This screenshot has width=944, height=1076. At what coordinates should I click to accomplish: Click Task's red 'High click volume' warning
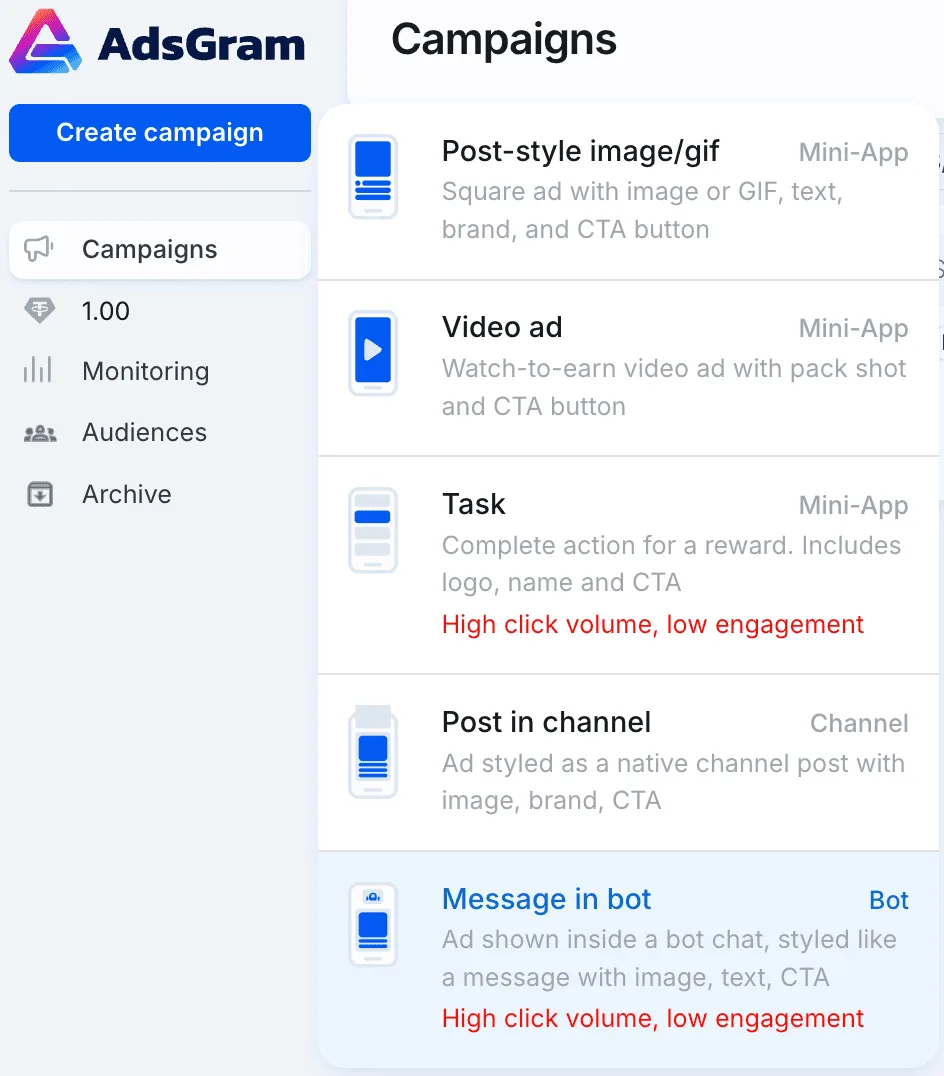coord(652,624)
